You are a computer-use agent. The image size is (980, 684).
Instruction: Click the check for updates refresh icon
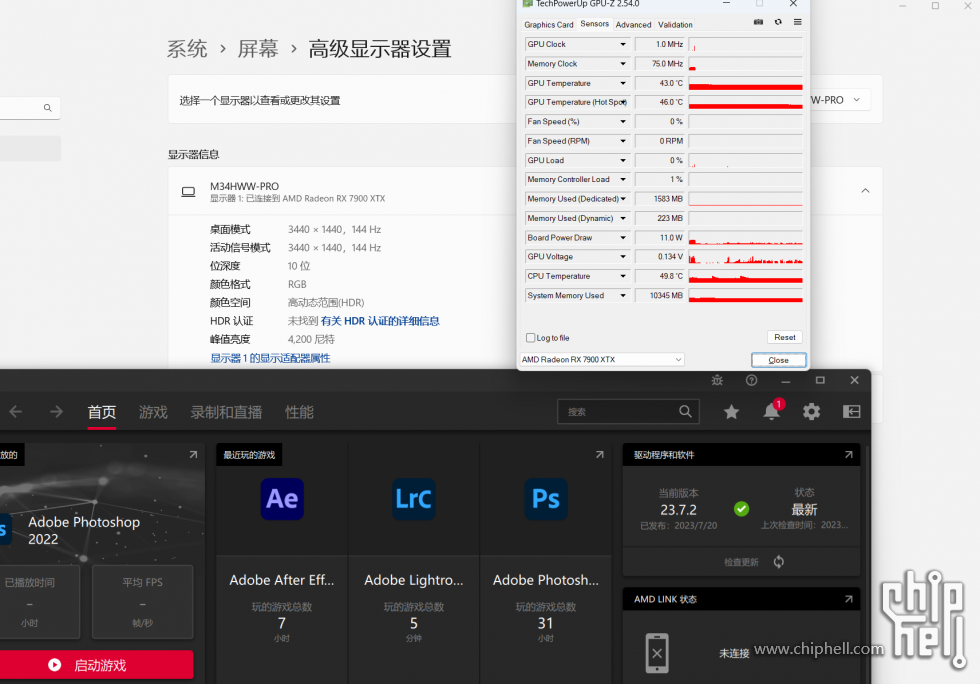778,561
